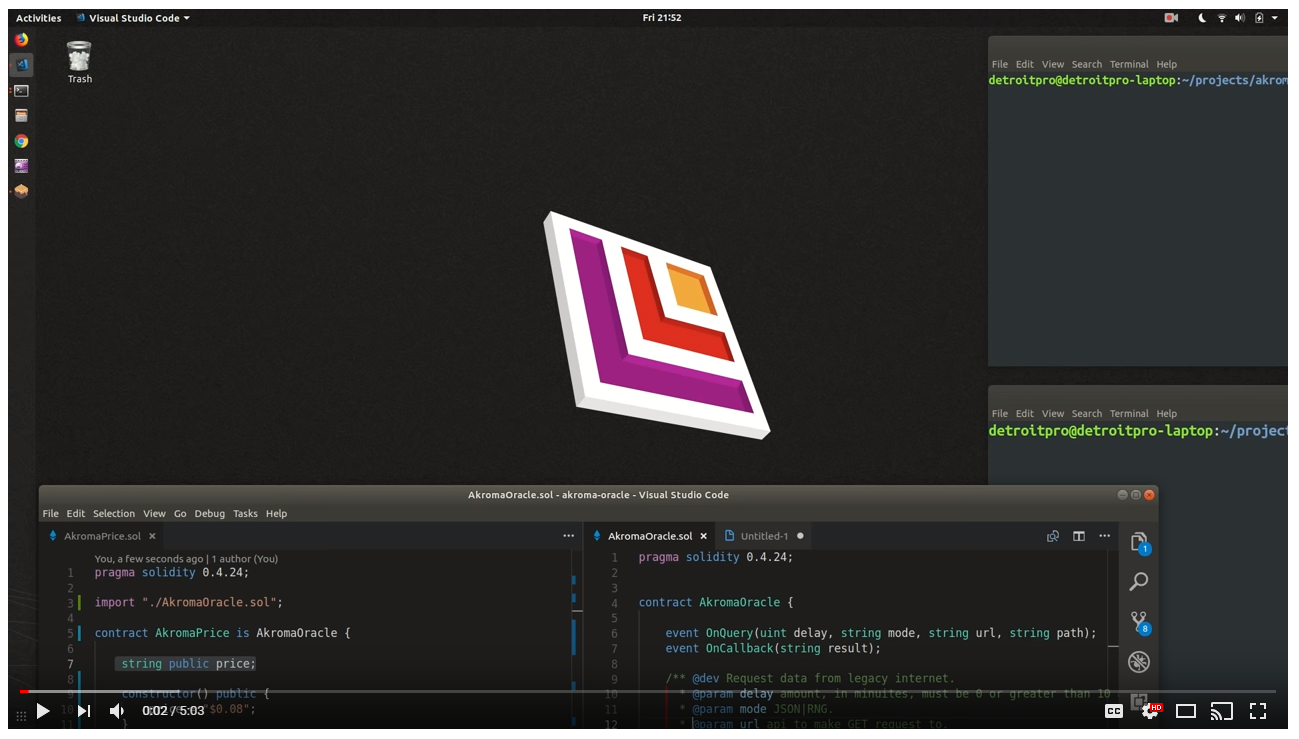Screen dimensions: 1299x739
Task: Open Terminal from the dock
Action: tap(21, 91)
